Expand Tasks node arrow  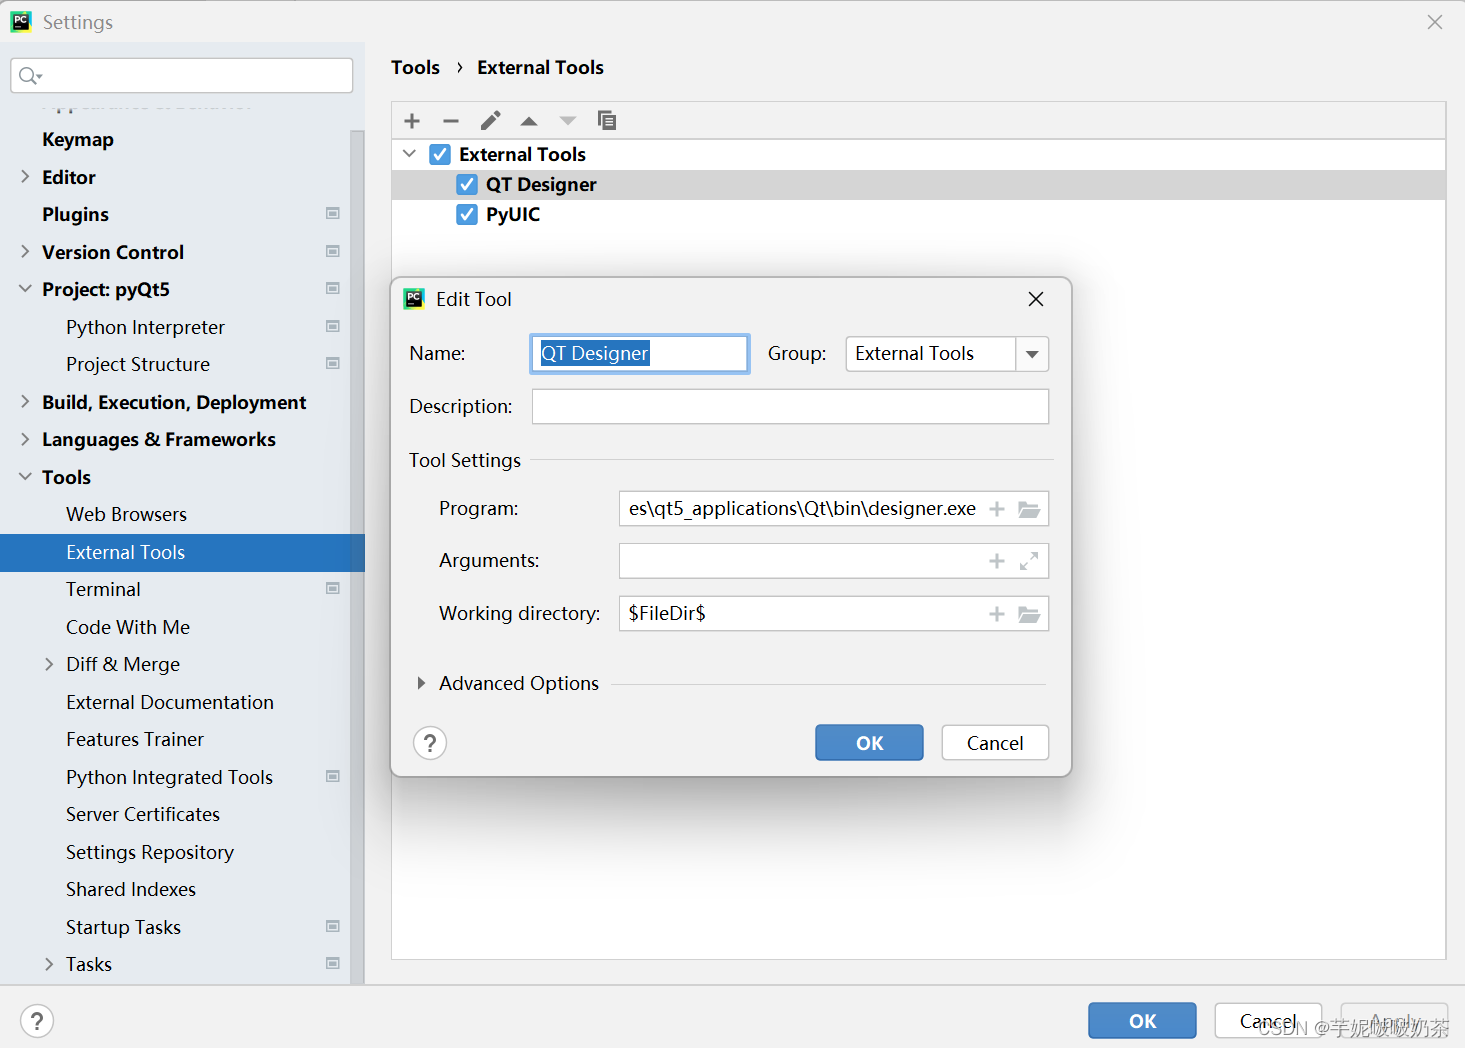click(x=49, y=964)
